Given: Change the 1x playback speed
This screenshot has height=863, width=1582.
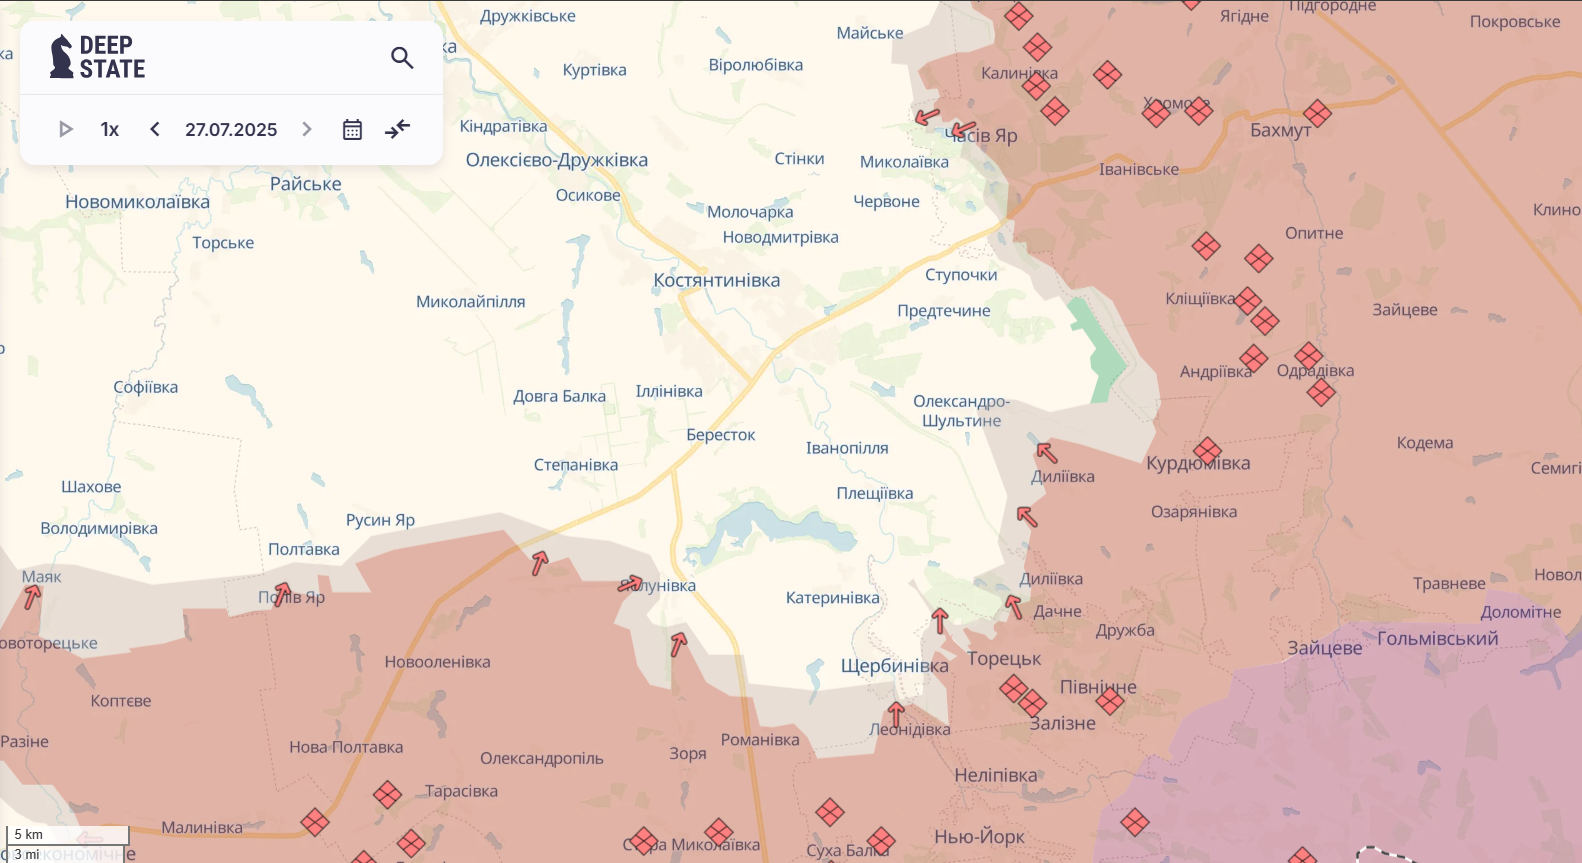Looking at the screenshot, I should [x=110, y=129].
